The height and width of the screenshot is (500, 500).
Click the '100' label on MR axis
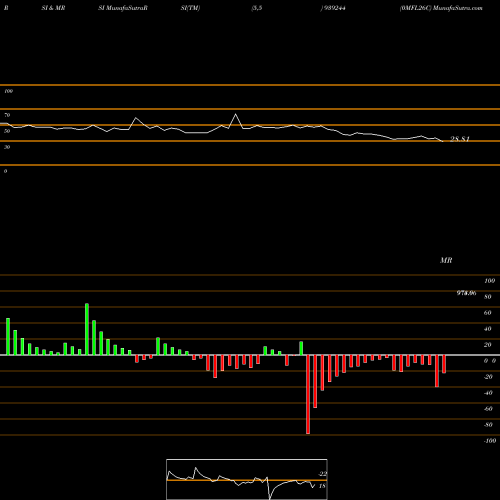coord(490,281)
